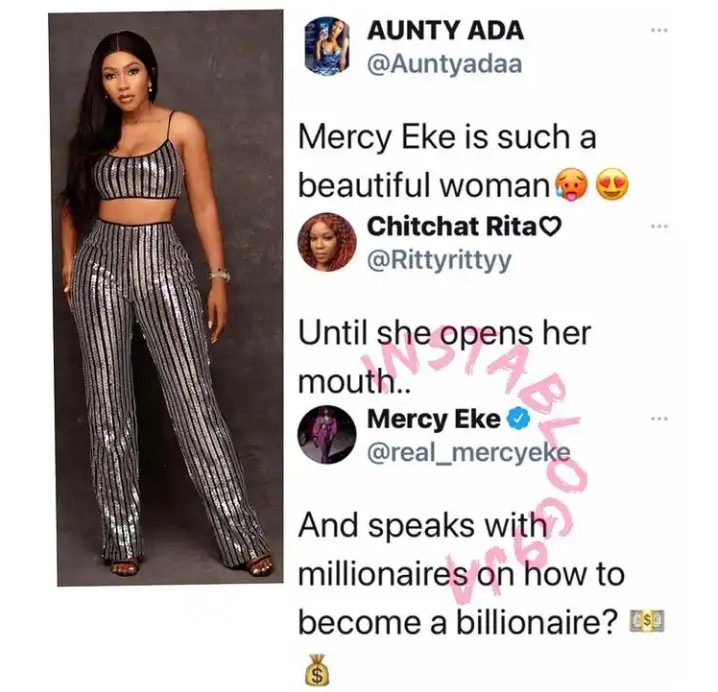
Task: Click the tweet text 'Until she opens her mouth'
Action: 444,357
